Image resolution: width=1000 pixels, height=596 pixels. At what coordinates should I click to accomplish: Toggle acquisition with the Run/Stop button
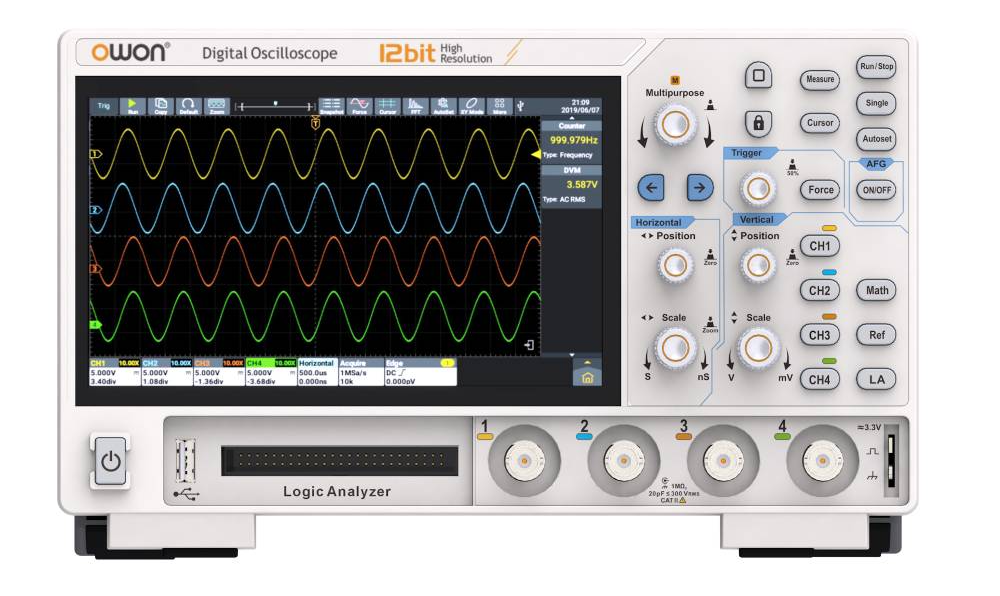pyautogui.click(x=877, y=67)
